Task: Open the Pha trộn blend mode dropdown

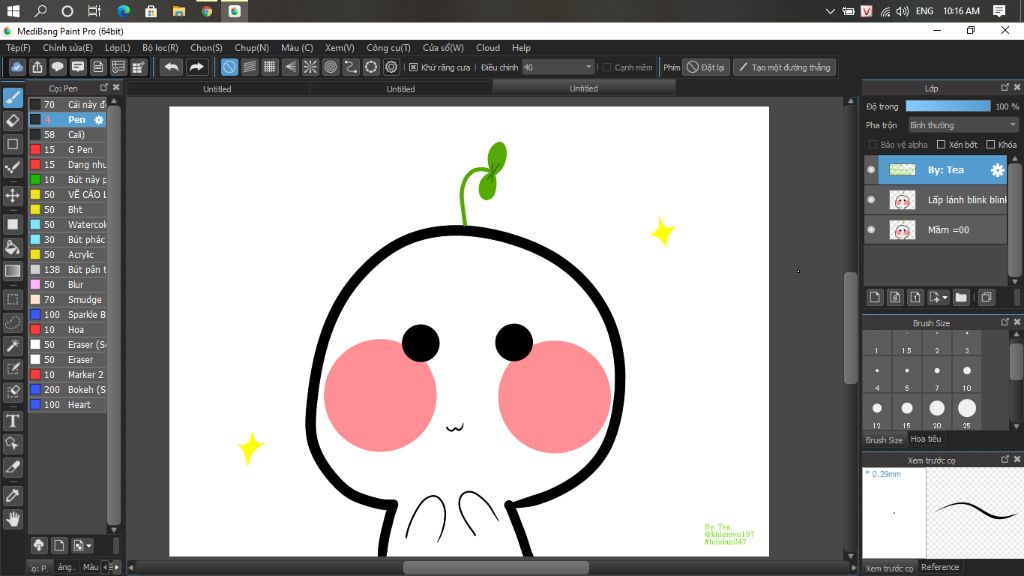Action: (963, 125)
